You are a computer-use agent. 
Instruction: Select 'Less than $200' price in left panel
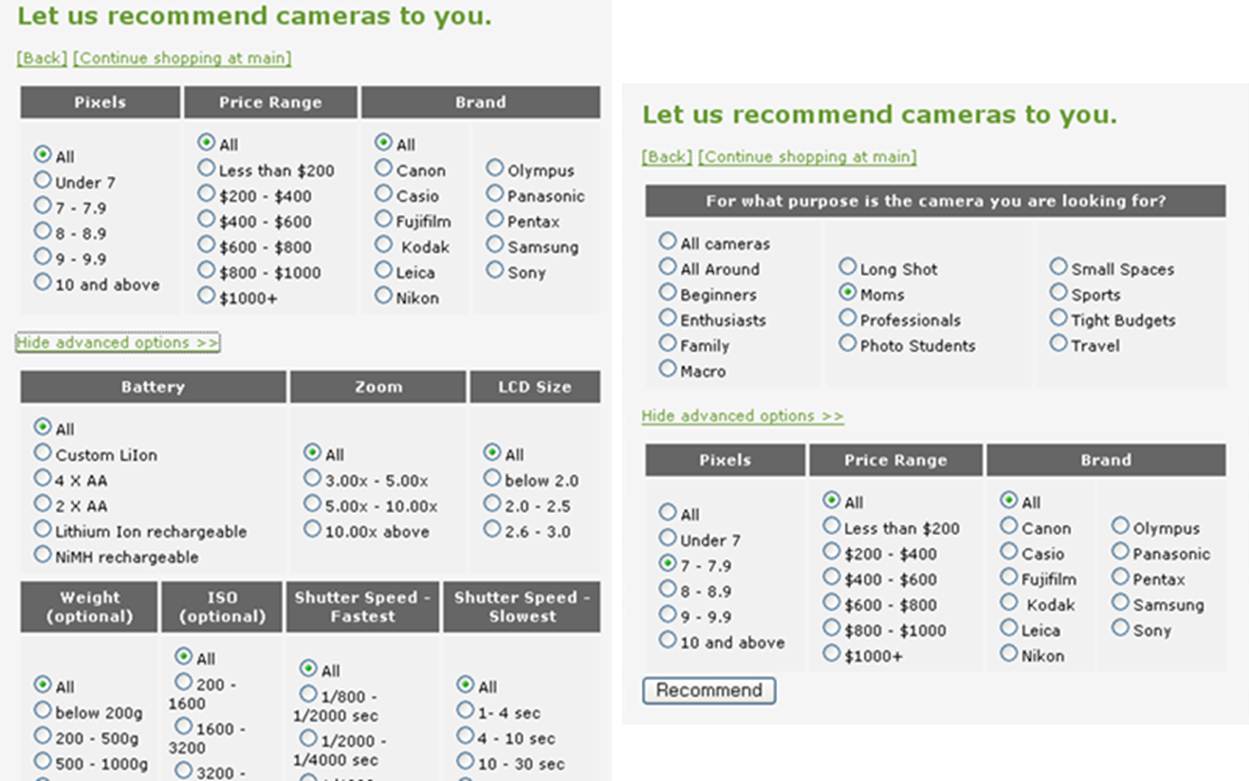tap(206, 168)
